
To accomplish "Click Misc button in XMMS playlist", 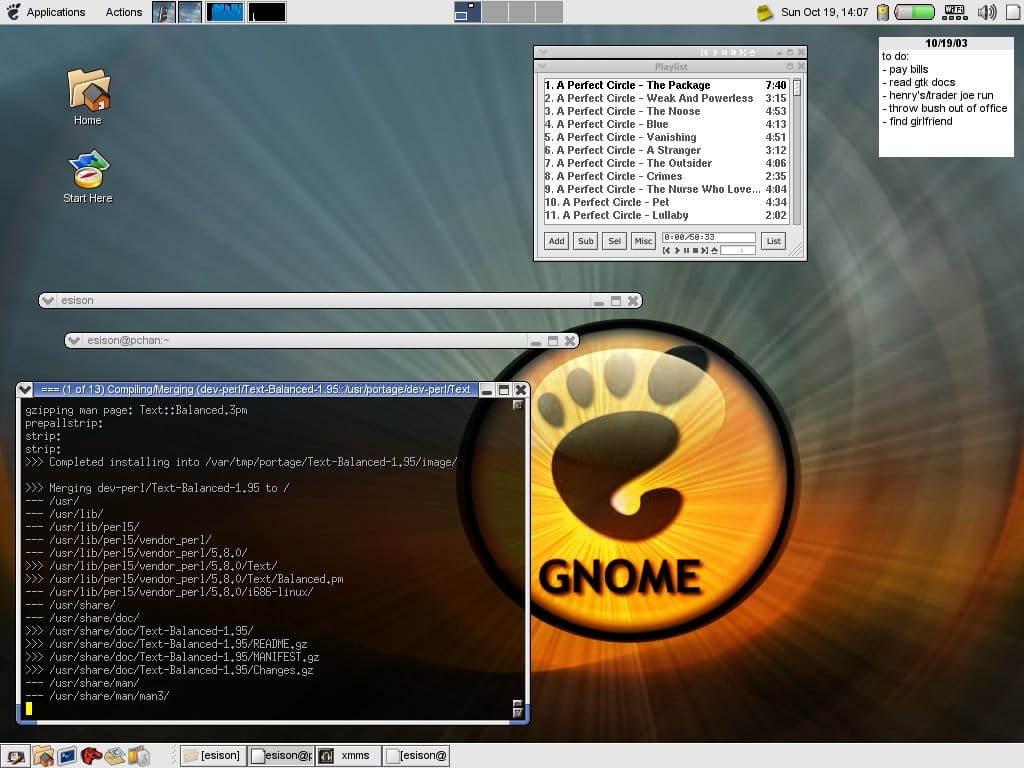I will 643,241.
